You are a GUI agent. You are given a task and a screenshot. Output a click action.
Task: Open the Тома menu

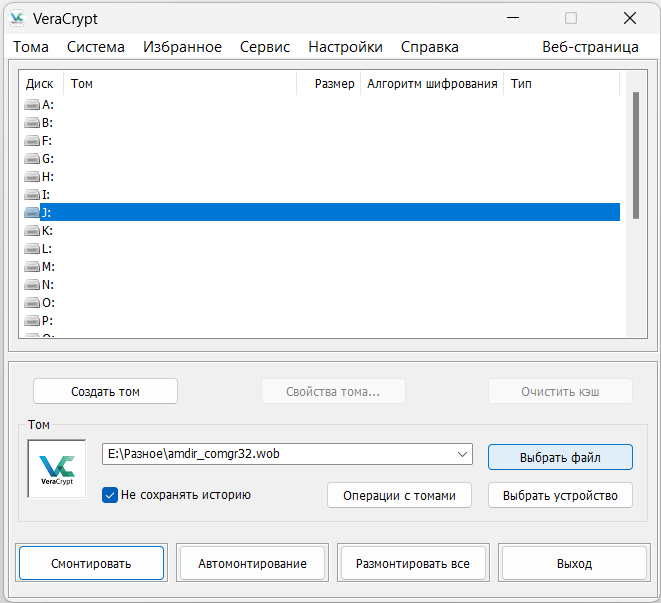[31, 47]
